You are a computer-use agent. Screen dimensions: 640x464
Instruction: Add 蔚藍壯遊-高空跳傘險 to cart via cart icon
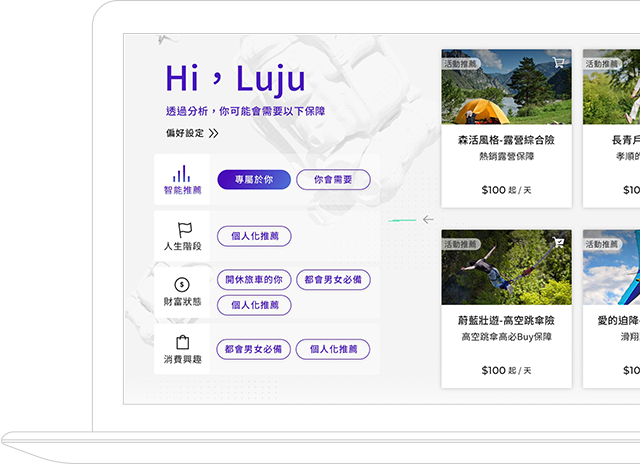pyautogui.click(x=558, y=242)
